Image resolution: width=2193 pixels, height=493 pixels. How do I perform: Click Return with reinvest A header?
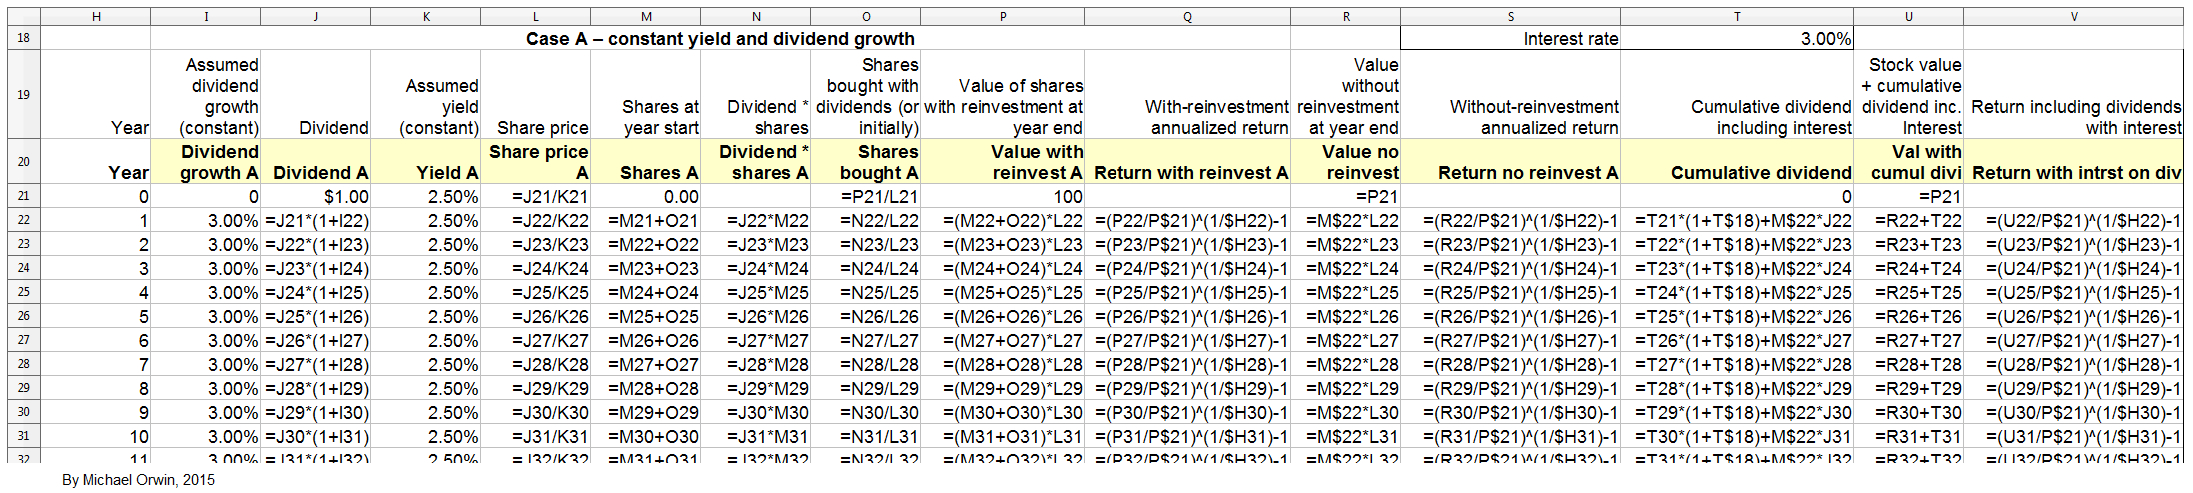point(1188,162)
